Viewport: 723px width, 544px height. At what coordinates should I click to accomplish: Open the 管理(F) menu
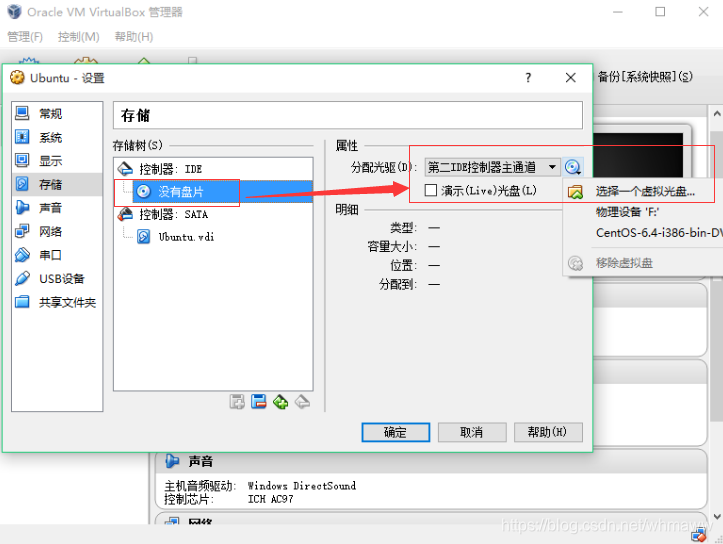tap(25, 36)
